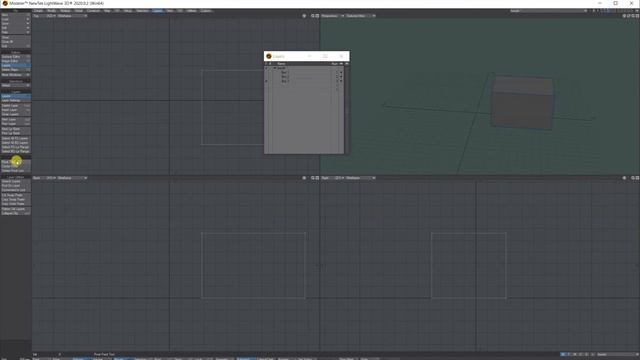Click move-view icon of Perspective viewport

coord(624,16)
